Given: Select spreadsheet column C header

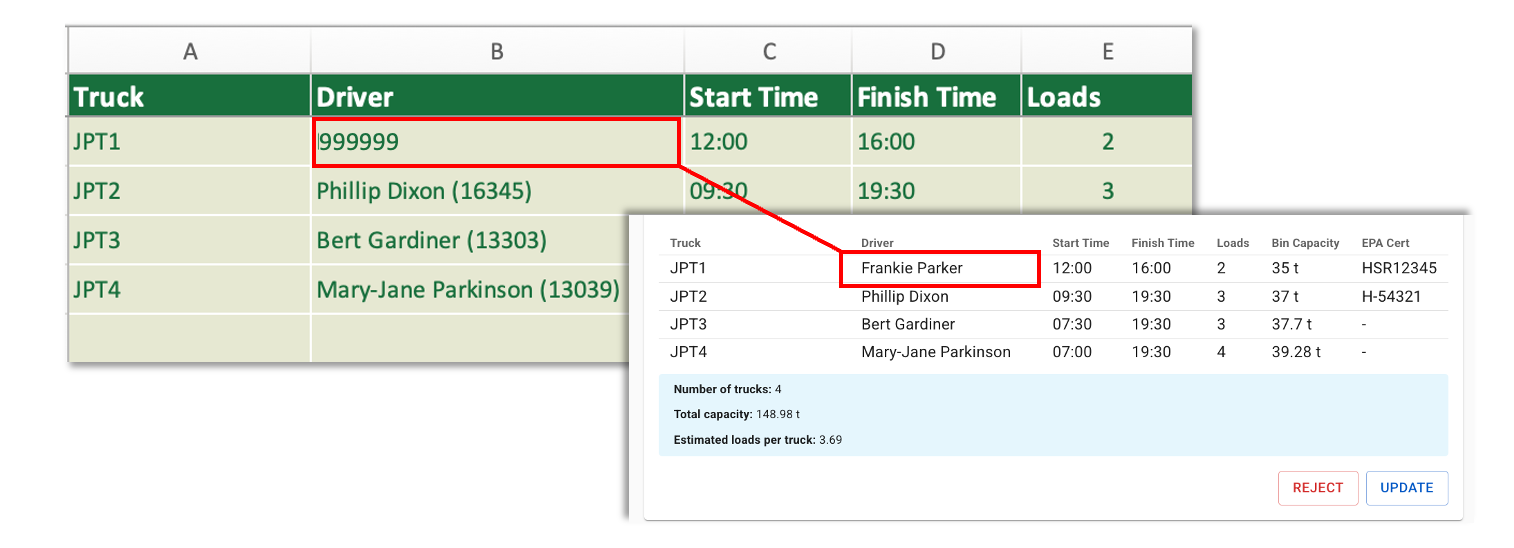Looking at the screenshot, I should click(767, 52).
